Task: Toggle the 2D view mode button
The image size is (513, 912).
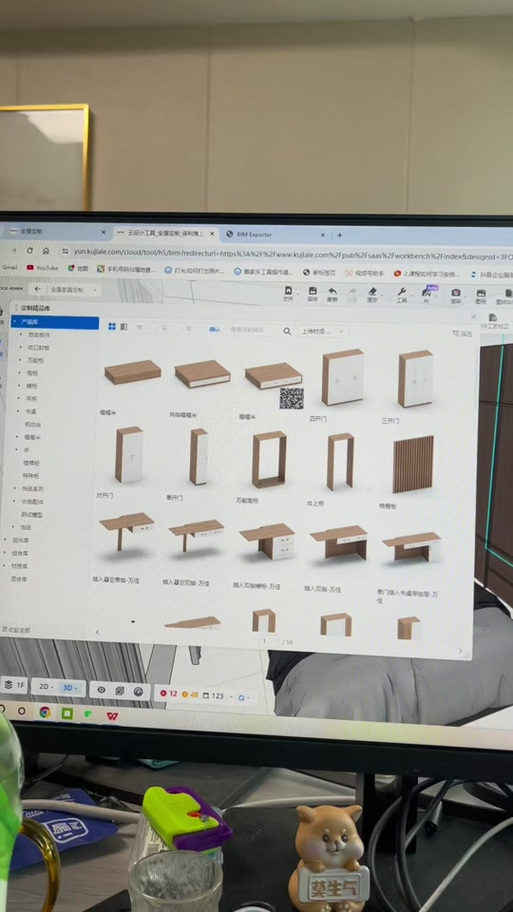Action: pos(47,686)
